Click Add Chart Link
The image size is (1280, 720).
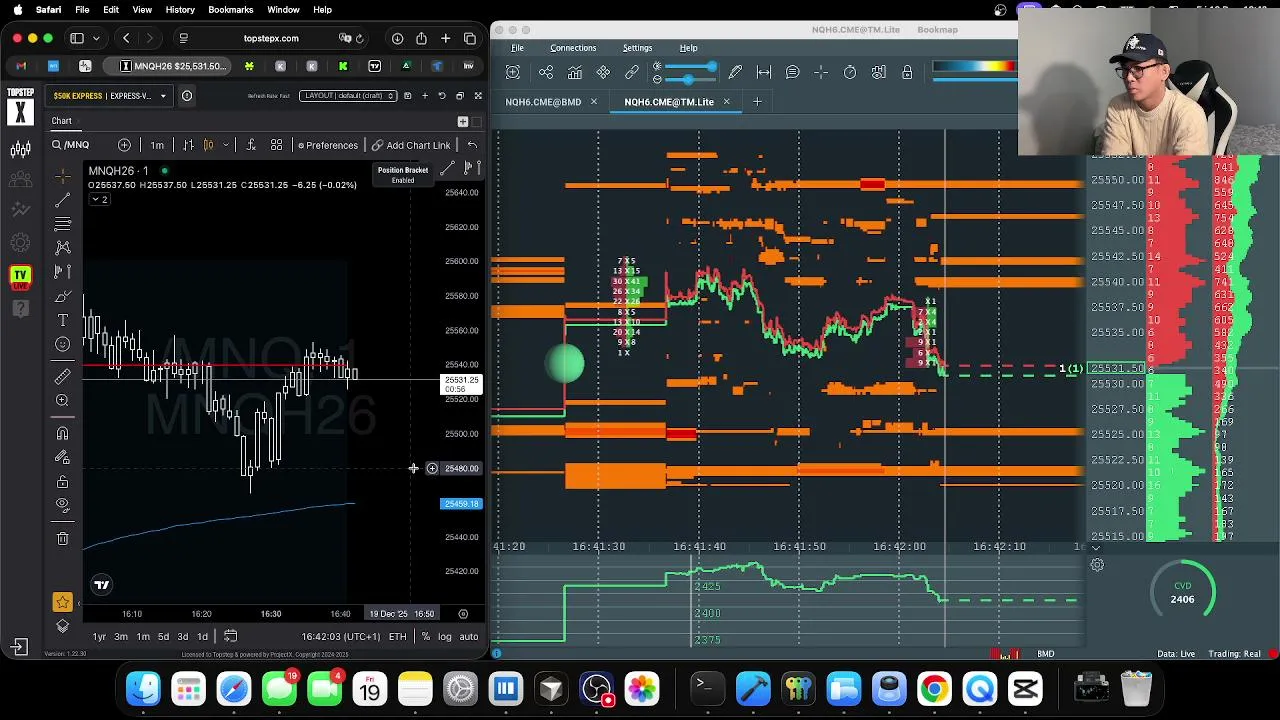(411, 145)
